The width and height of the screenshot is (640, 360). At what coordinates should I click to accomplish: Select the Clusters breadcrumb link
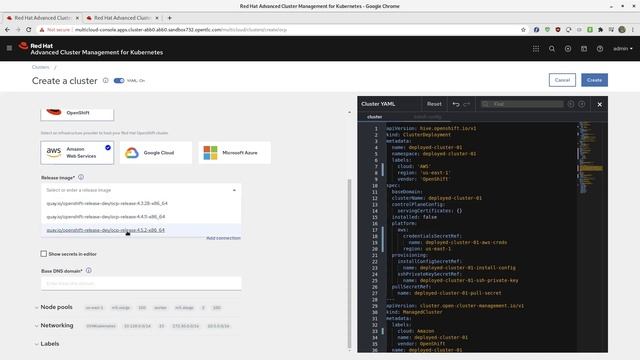[40, 67]
